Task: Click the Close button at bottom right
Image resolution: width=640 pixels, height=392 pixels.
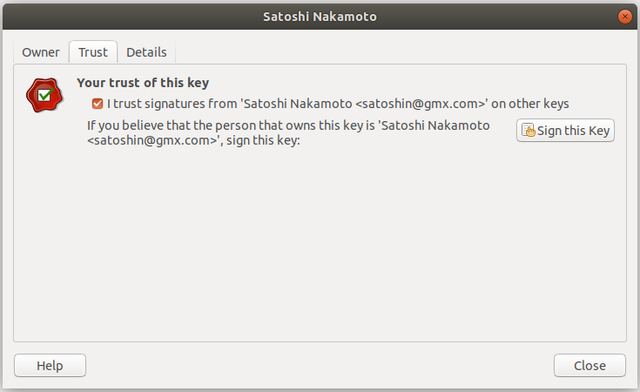Action: pos(589,365)
